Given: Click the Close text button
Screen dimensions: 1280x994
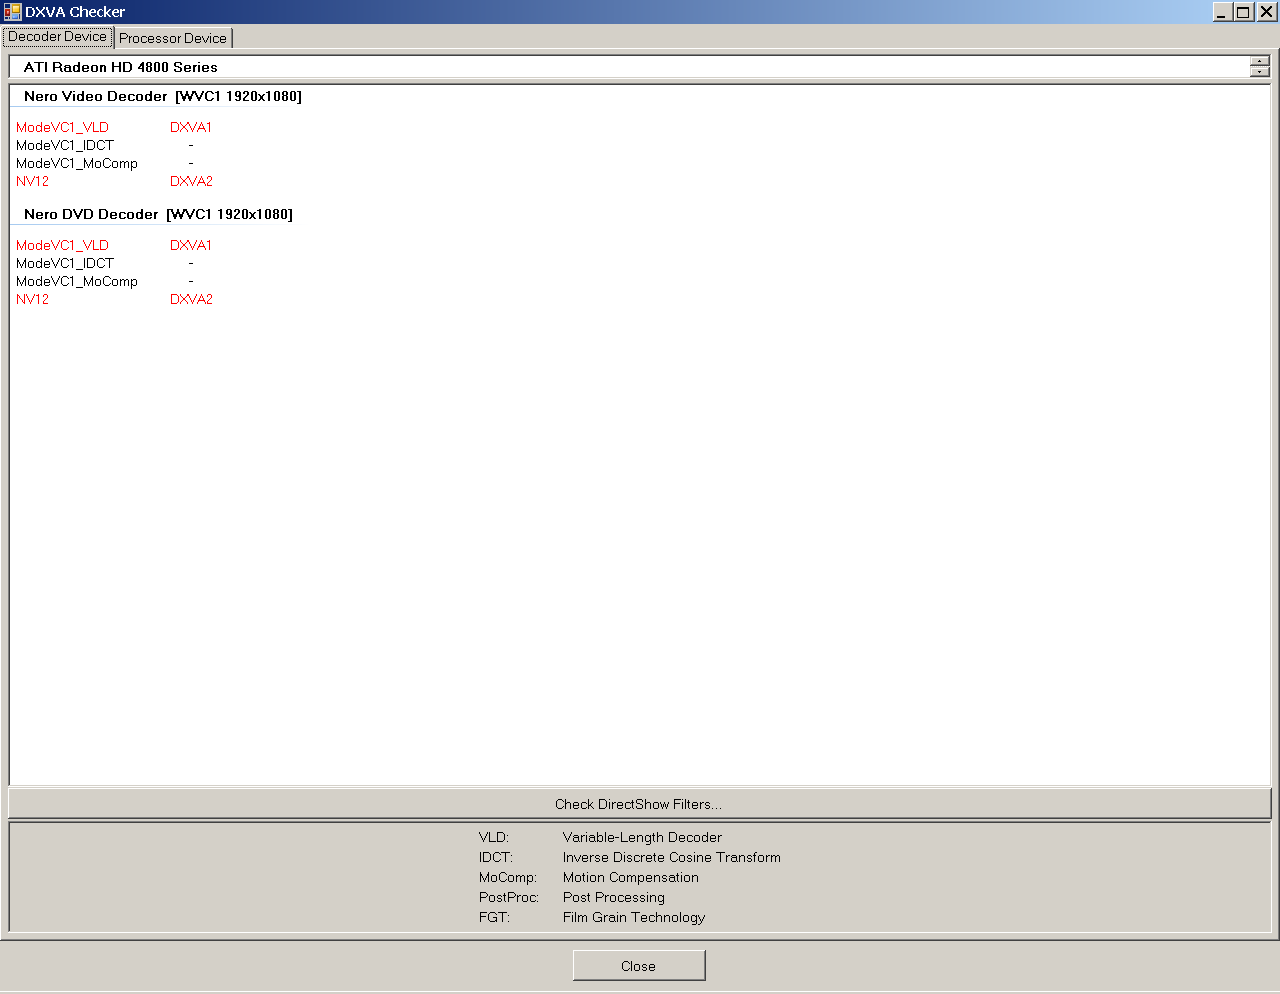Looking at the screenshot, I should tap(639, 966).
